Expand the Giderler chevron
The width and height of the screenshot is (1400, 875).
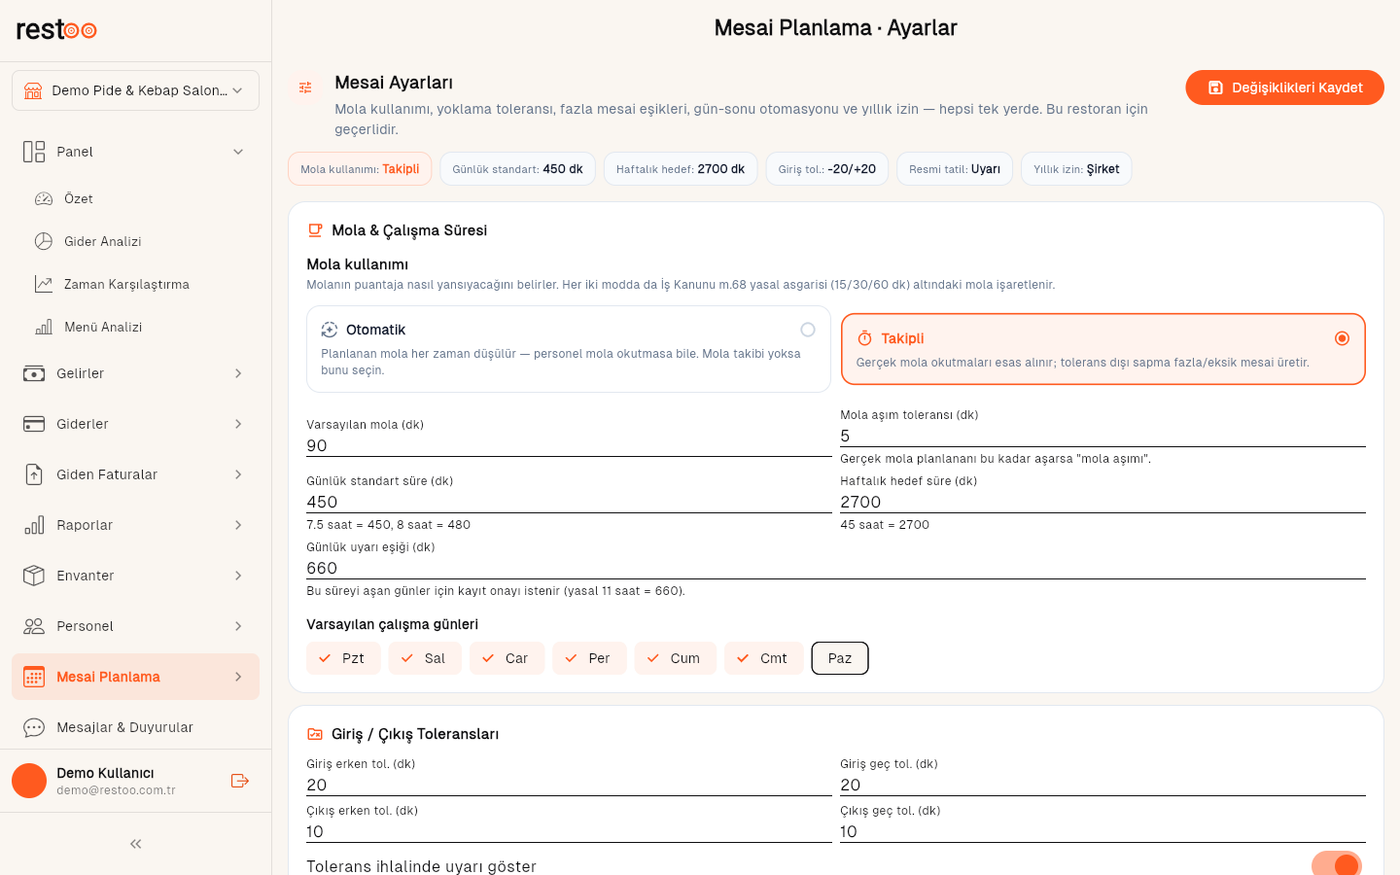pyautogui.click(x=238, y=424)
